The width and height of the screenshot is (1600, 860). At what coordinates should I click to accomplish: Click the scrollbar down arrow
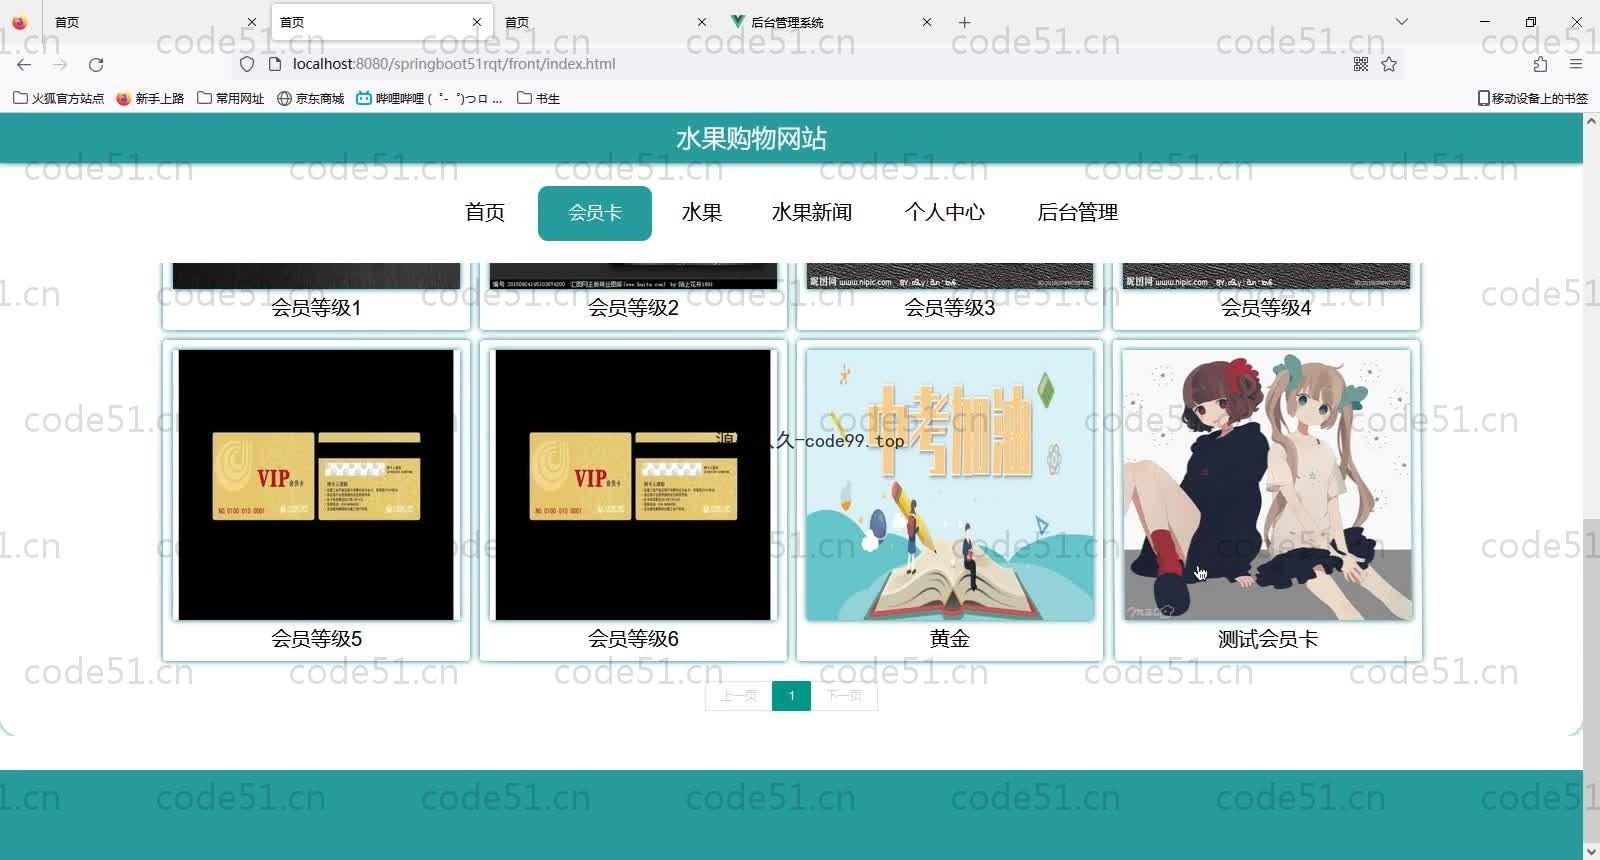click(1591, 851)
